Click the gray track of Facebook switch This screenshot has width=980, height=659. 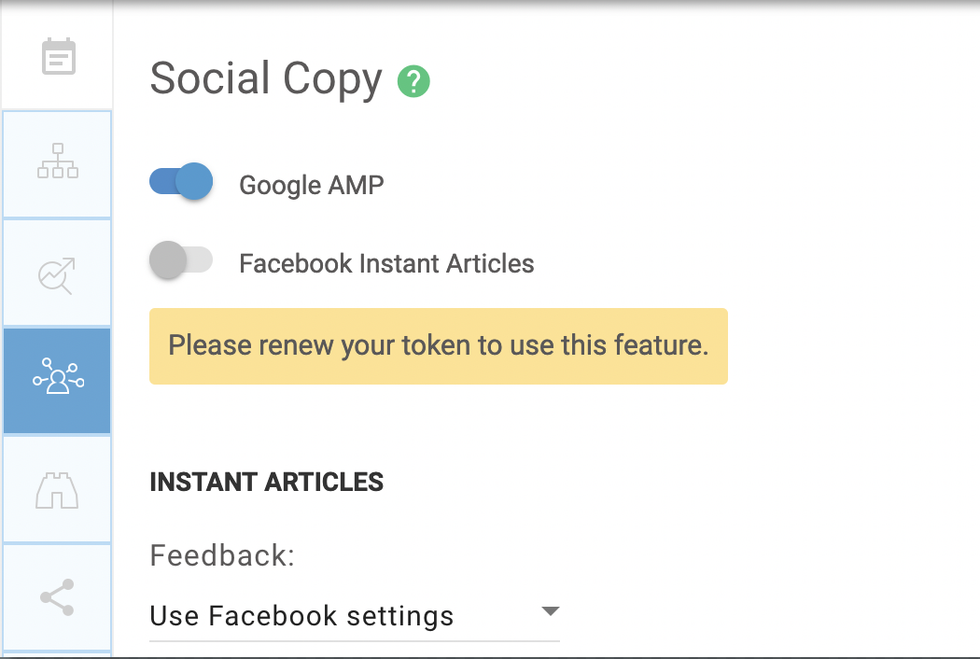pos(200,261)
